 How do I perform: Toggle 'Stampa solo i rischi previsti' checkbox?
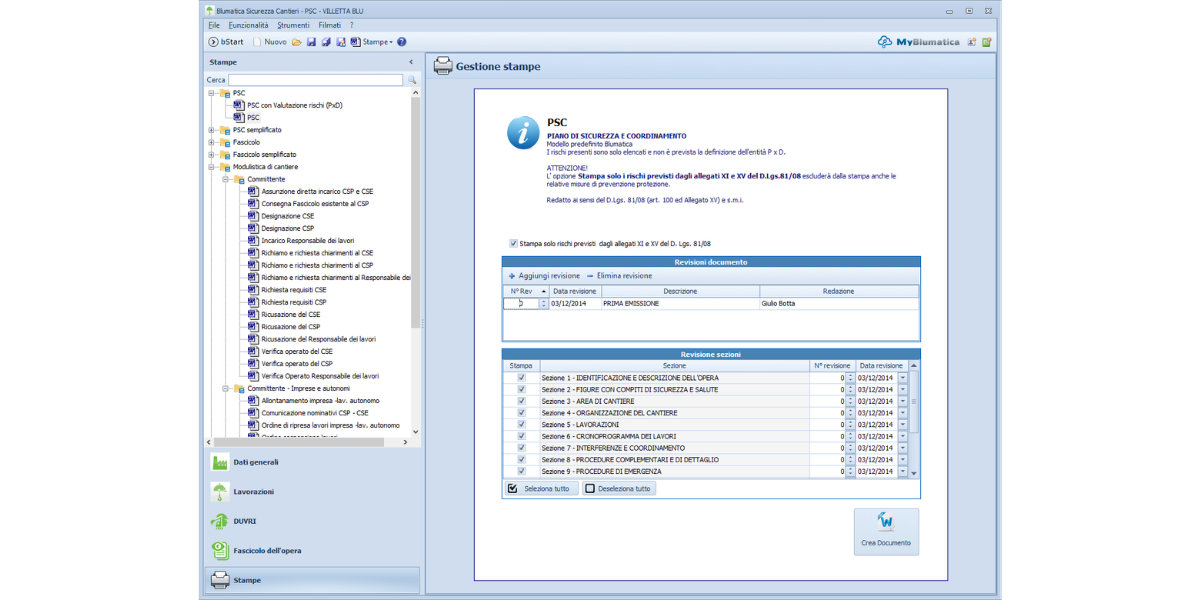[x=513, y=243]
